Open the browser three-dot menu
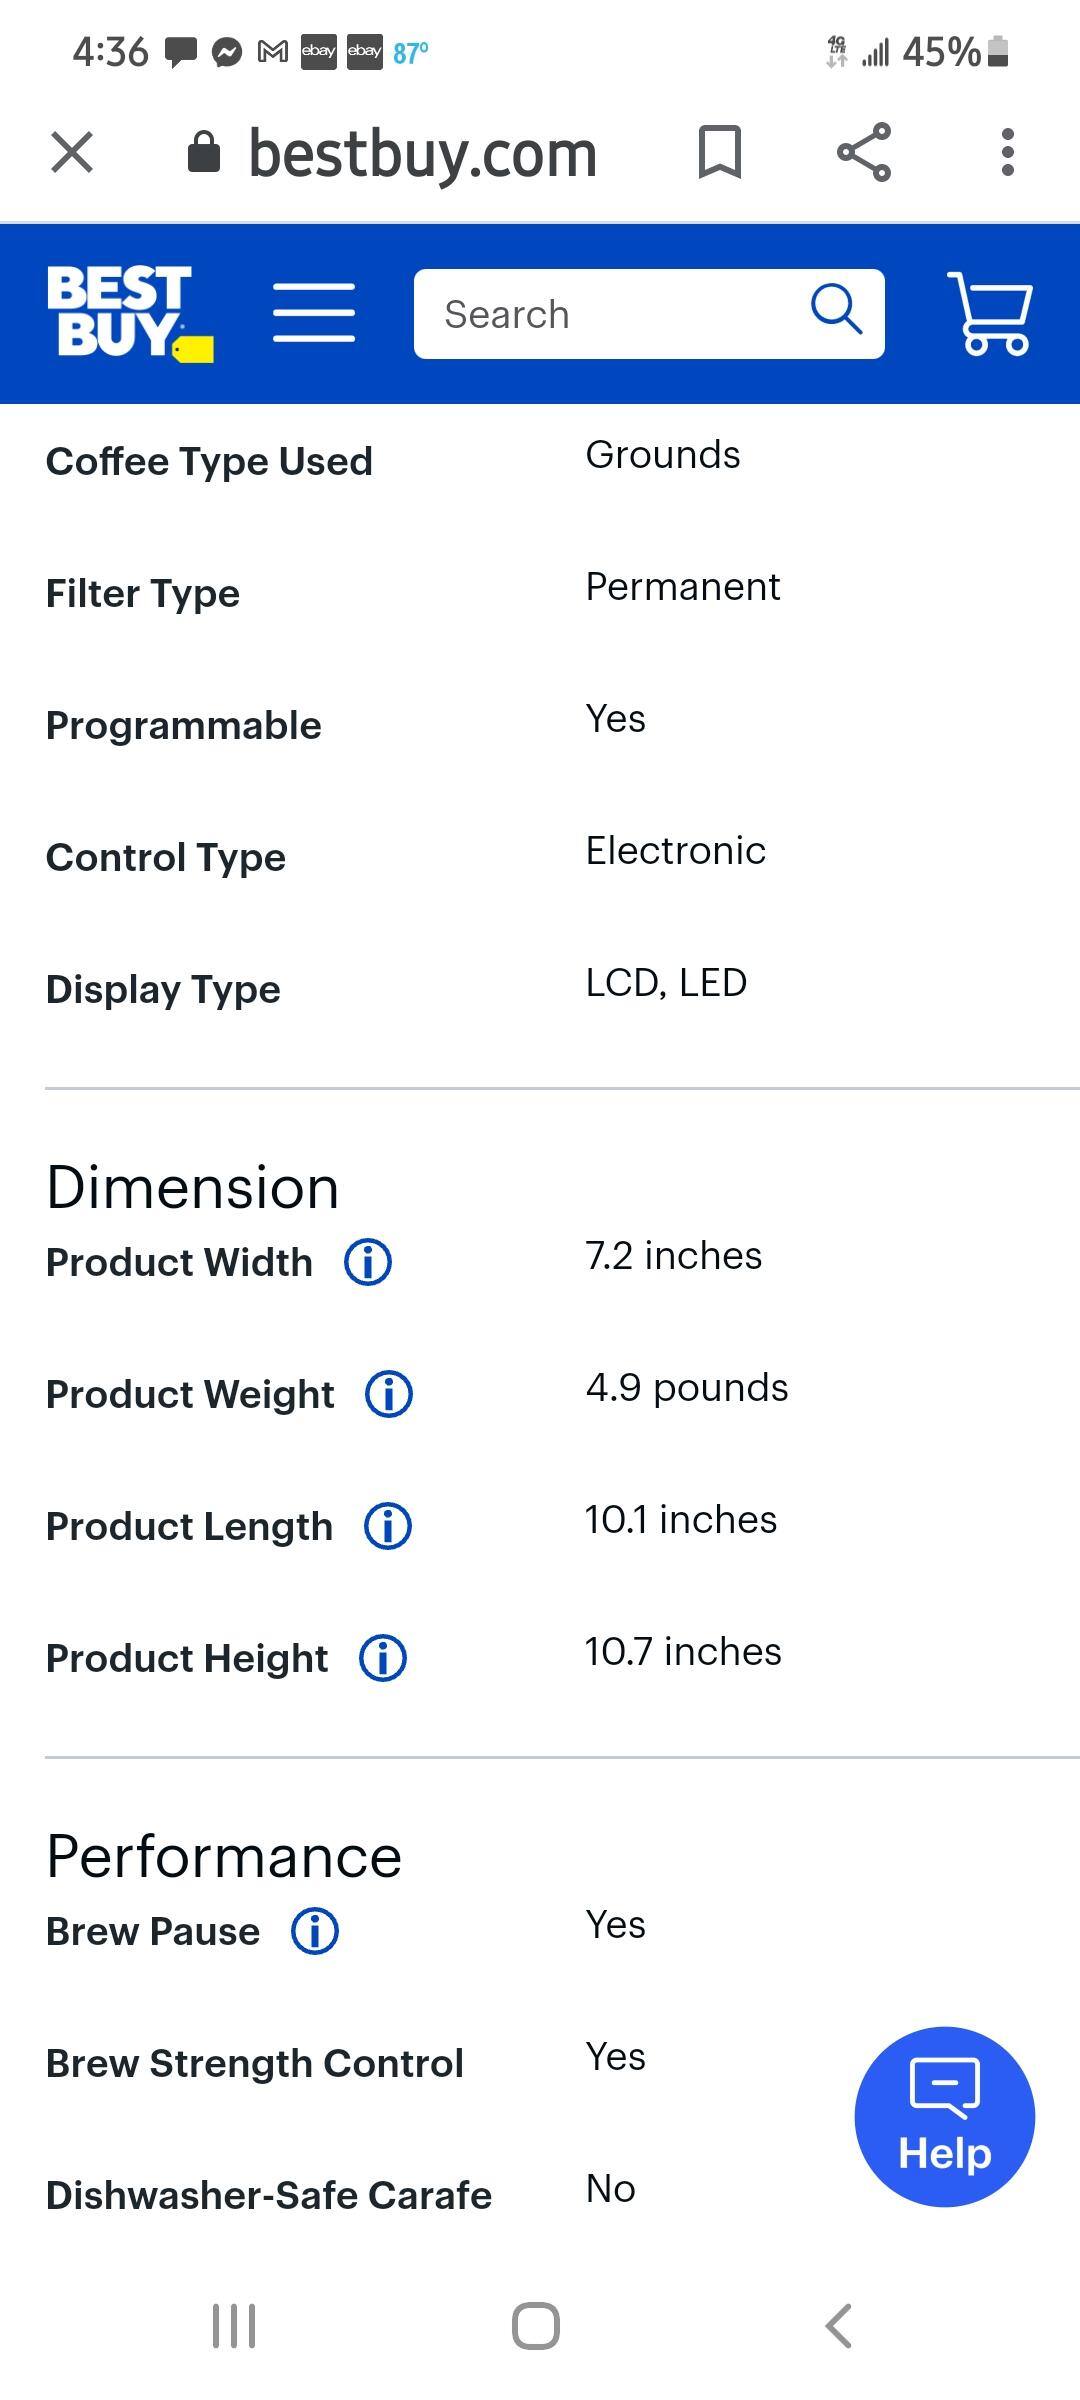This screenshot has height=2400, width=1080. [x=1008, y=153]
